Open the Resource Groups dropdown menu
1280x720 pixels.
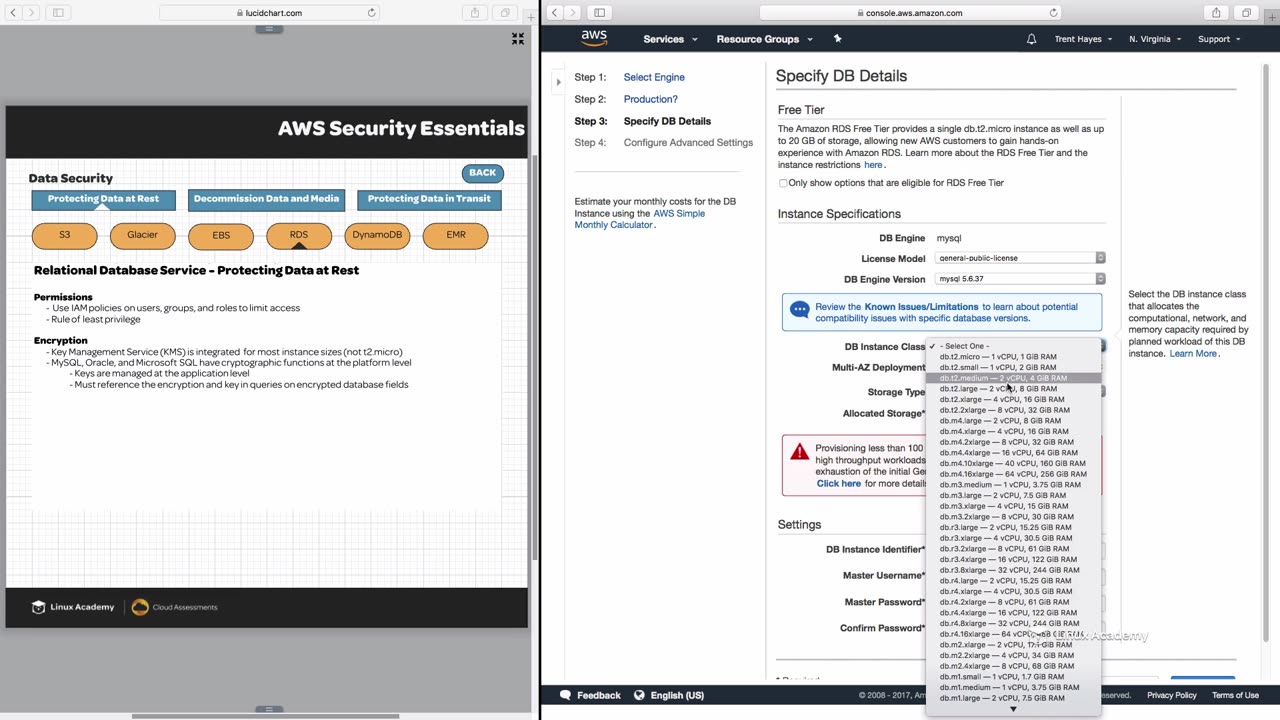(x=764, y=39)
